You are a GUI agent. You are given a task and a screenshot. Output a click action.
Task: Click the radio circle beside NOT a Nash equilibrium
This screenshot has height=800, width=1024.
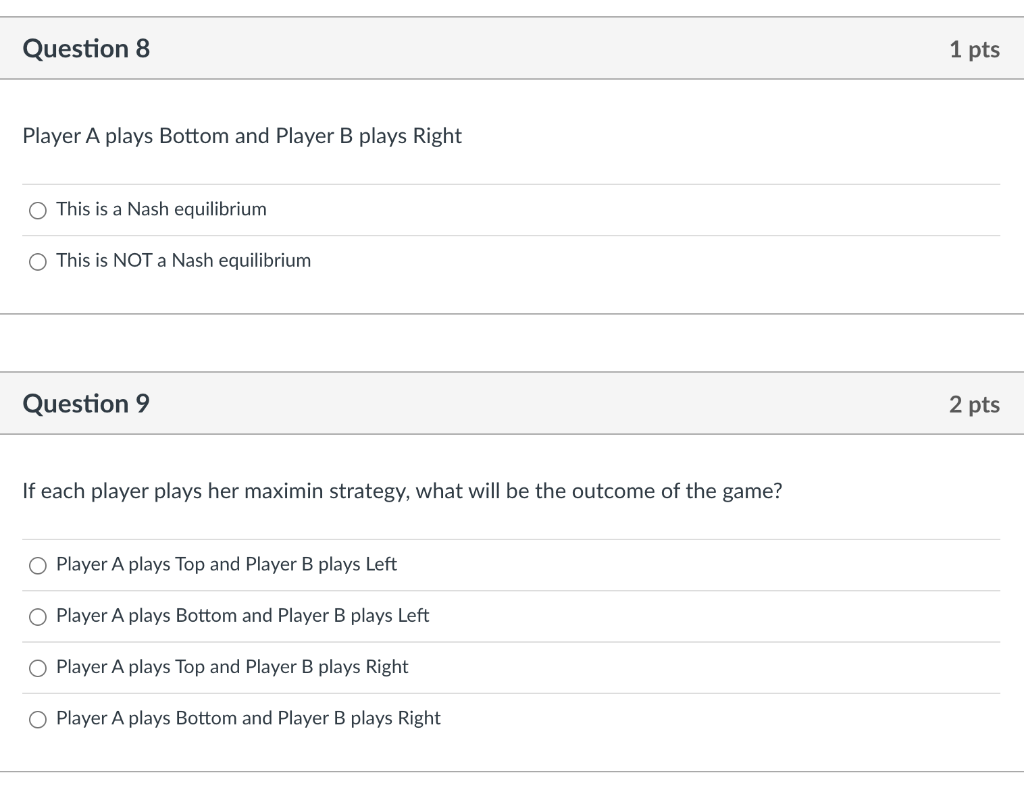tap(37, 262)
